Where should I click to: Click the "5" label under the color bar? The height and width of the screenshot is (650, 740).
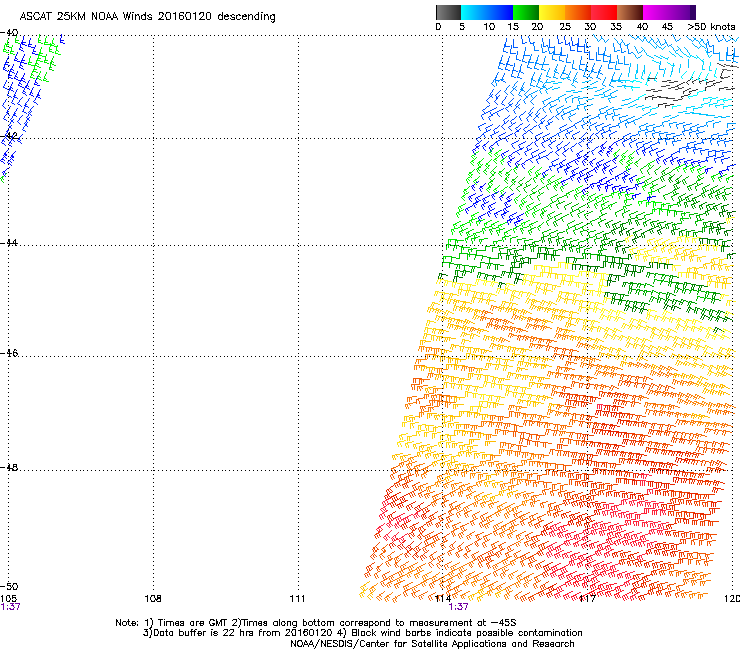click(462, 27)
